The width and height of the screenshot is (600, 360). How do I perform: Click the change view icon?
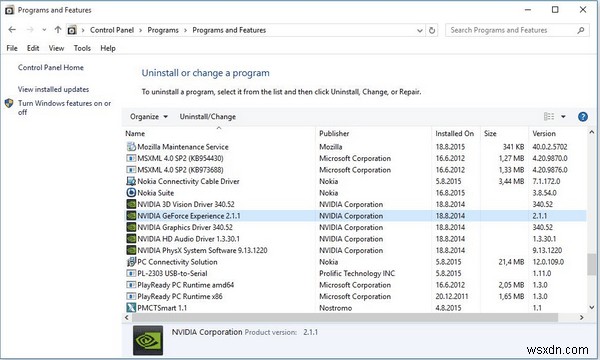(x=549, y=117)
